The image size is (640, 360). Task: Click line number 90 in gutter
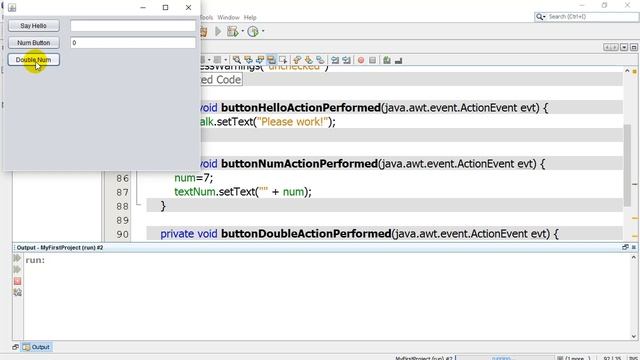122,234
